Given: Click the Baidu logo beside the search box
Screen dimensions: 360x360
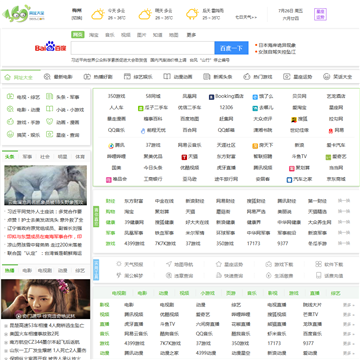Looking at the screenshot, I should pyautogui.click(x=51, y=47).
